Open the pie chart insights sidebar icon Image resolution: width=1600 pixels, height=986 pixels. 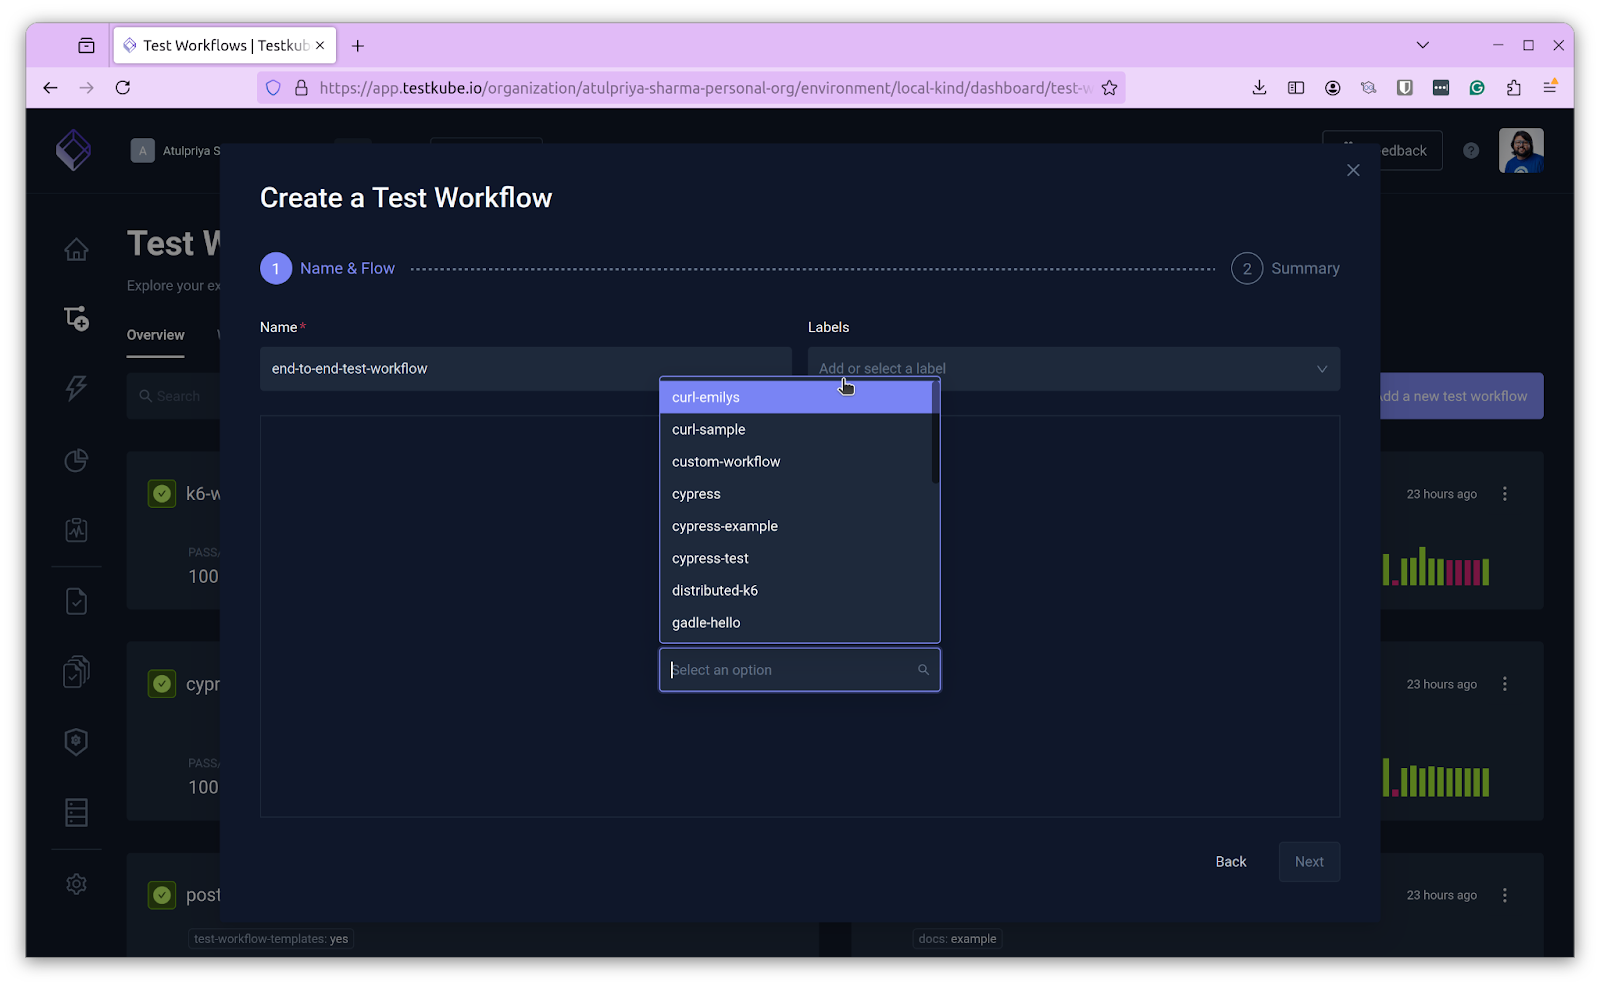coord(76,460)
